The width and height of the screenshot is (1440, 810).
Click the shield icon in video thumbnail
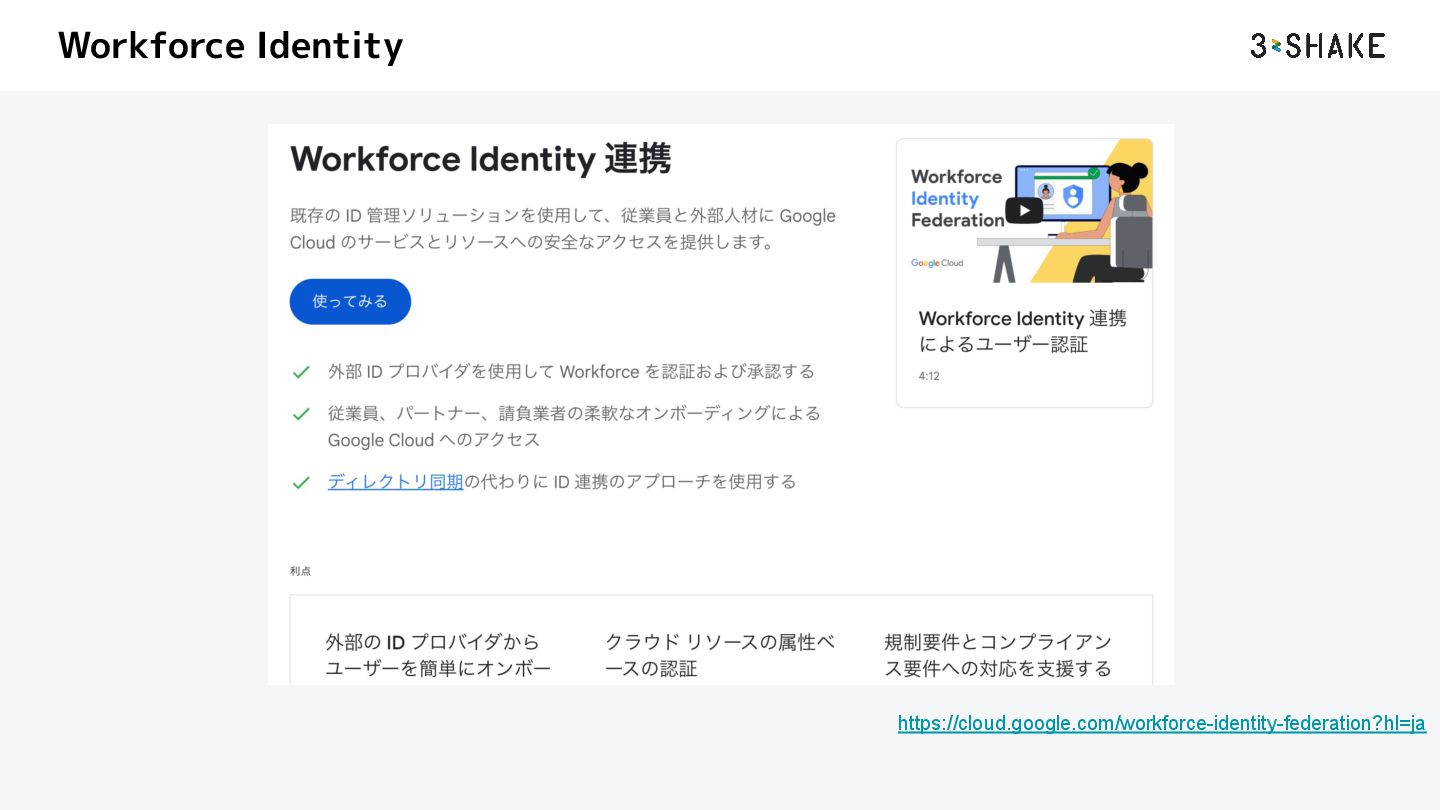pos(1073,196)
